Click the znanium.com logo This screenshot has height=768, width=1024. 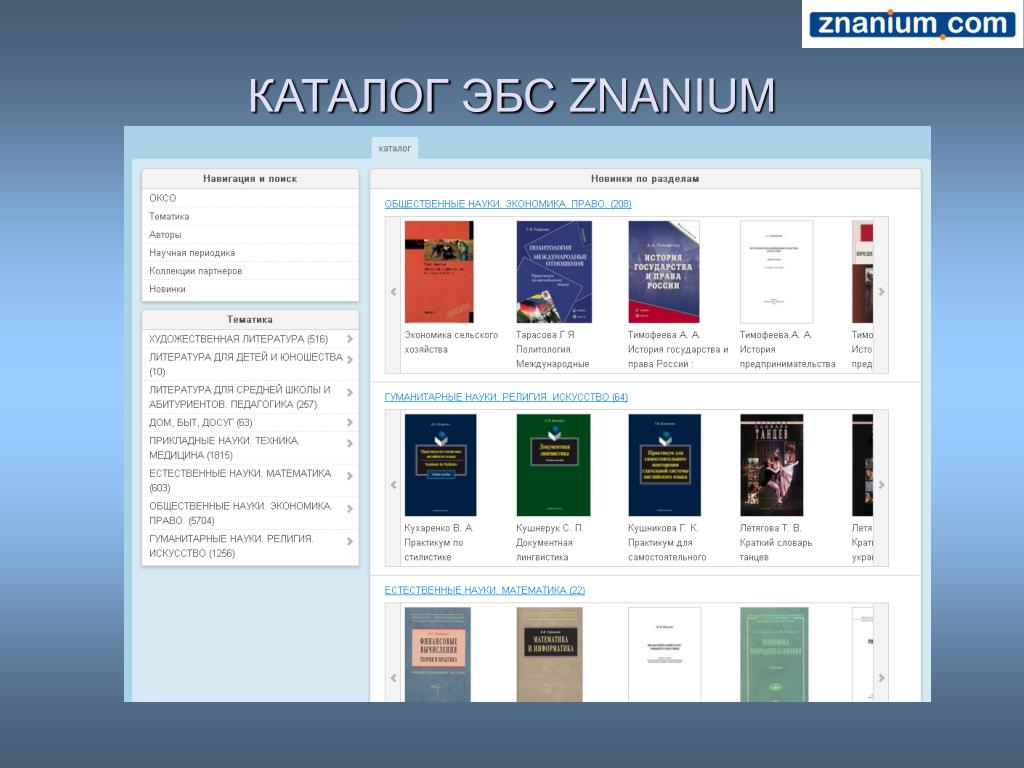pos(912,24)
